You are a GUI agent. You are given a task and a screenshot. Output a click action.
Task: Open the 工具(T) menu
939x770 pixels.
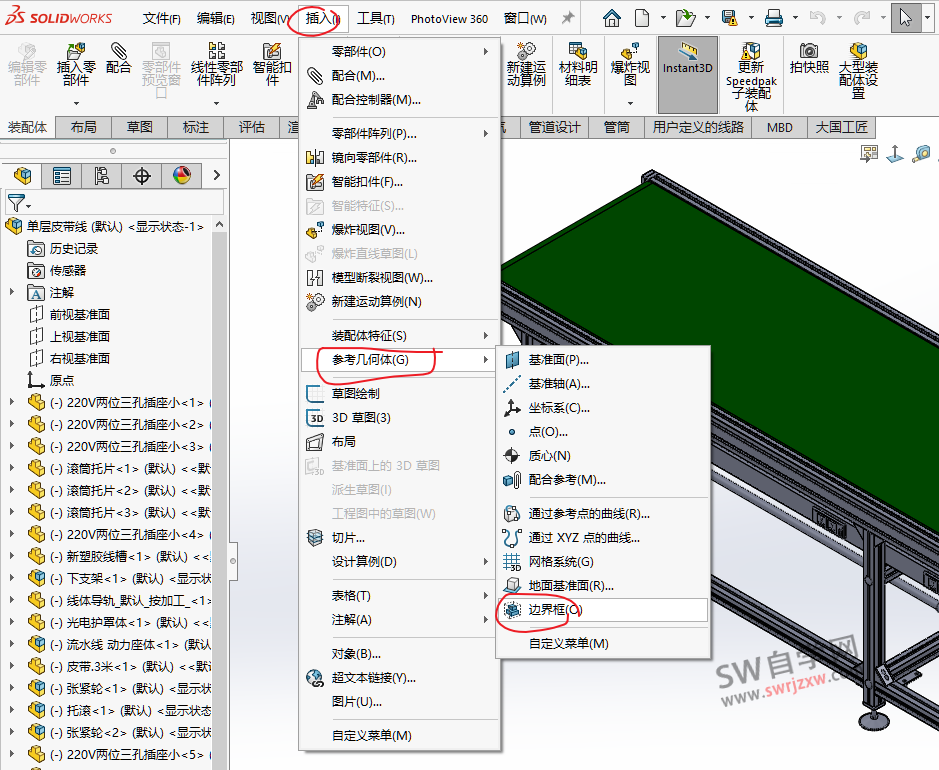pyautogui.click(x=375, y=16)
